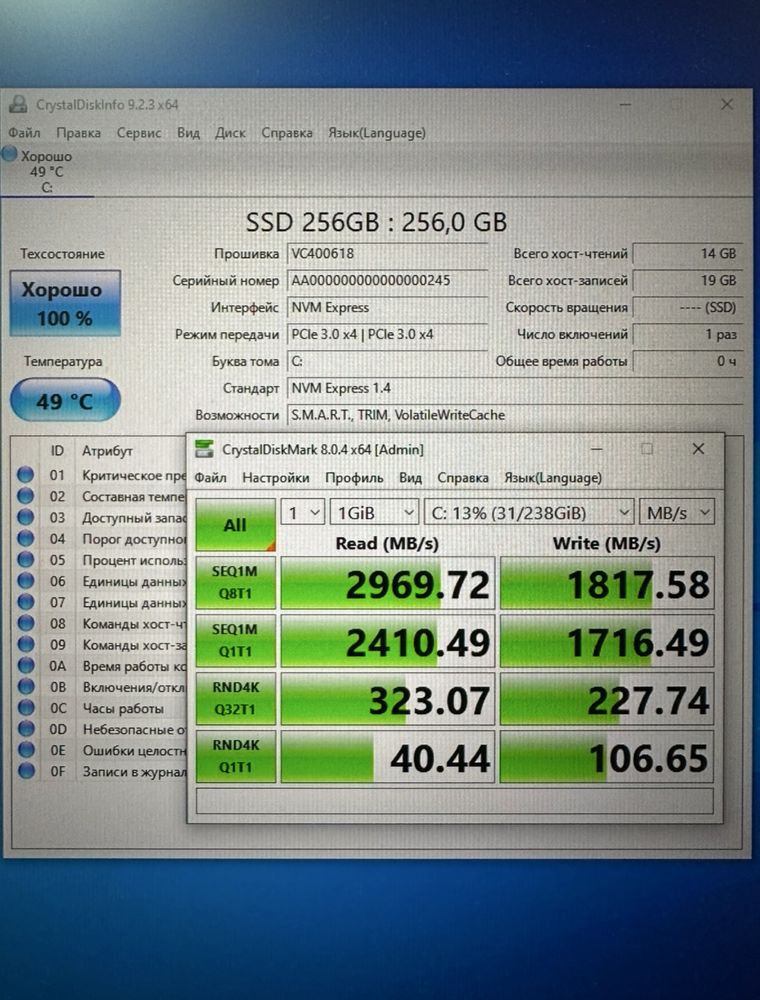Click the Стандарт field NVM Express 1.4

(515, 388)
